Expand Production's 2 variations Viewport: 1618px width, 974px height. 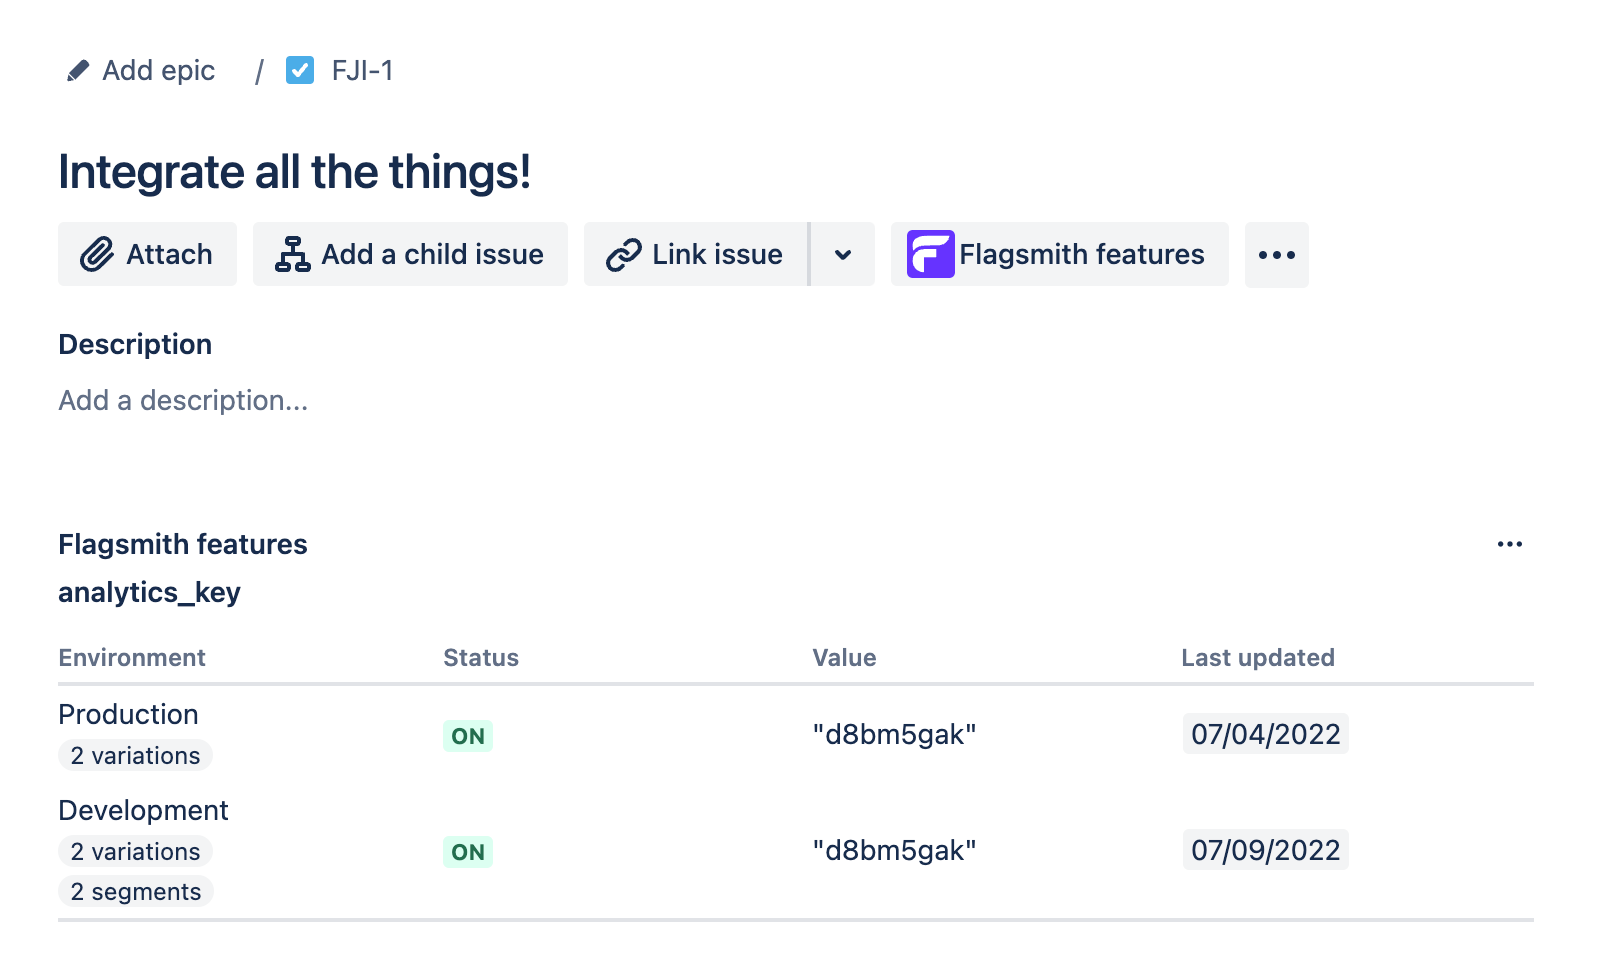tap(134, 756)
